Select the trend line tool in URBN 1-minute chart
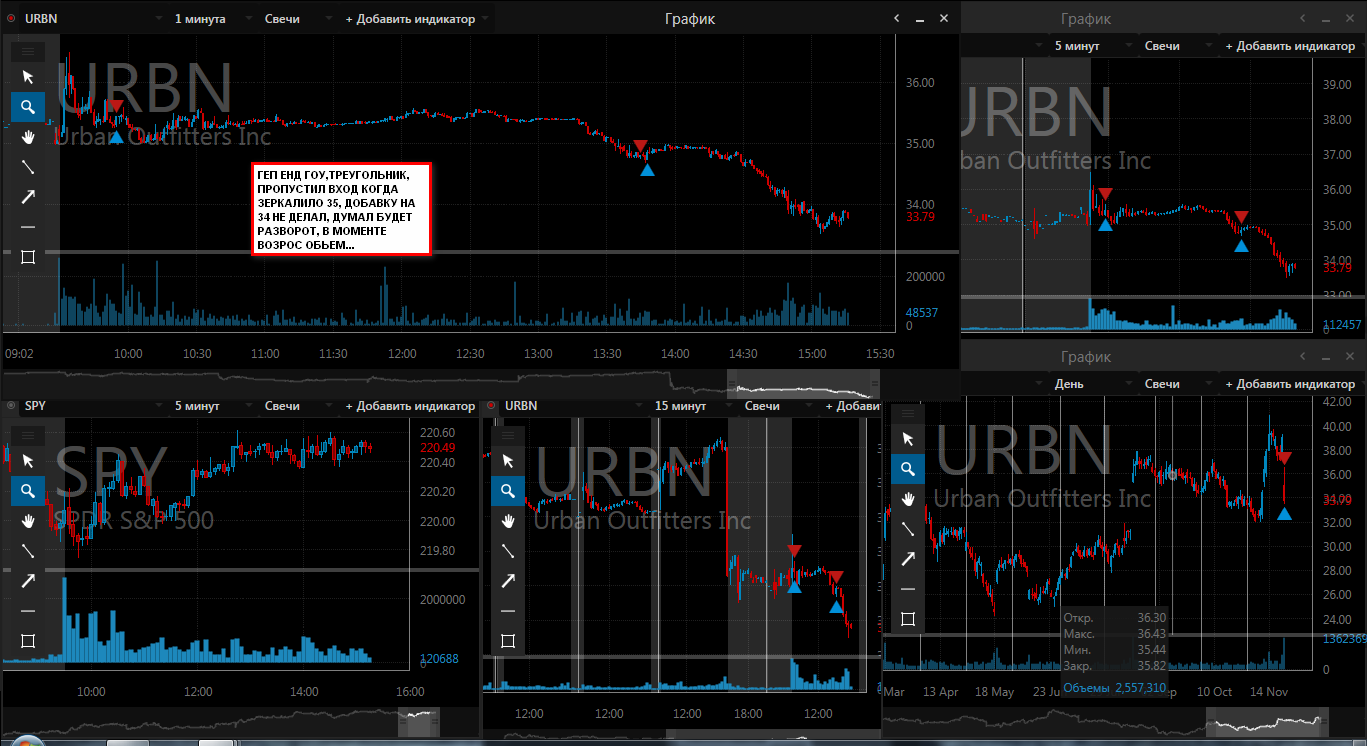Screen dimensions: 1367x746 click(28, 167)
